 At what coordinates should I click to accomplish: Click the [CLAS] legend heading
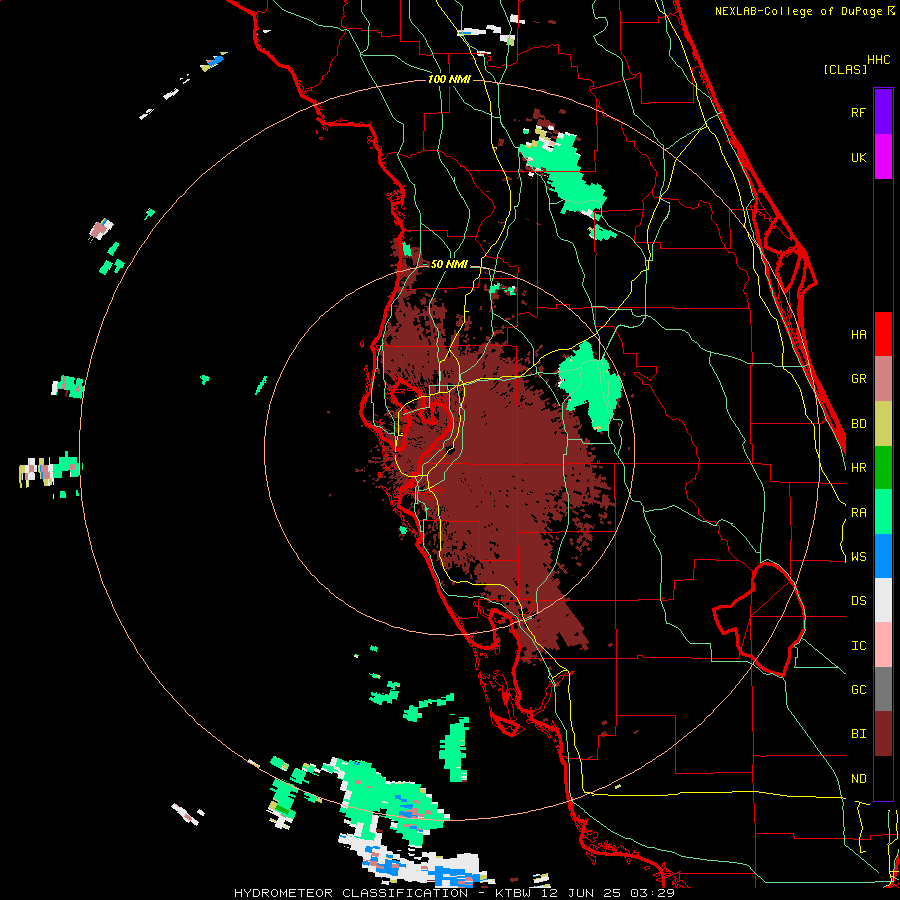click(x=845, y=69)
